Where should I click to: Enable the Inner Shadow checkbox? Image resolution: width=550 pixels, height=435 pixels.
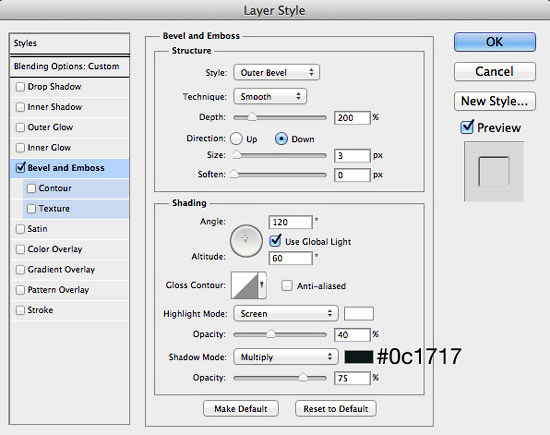point(20,107)
